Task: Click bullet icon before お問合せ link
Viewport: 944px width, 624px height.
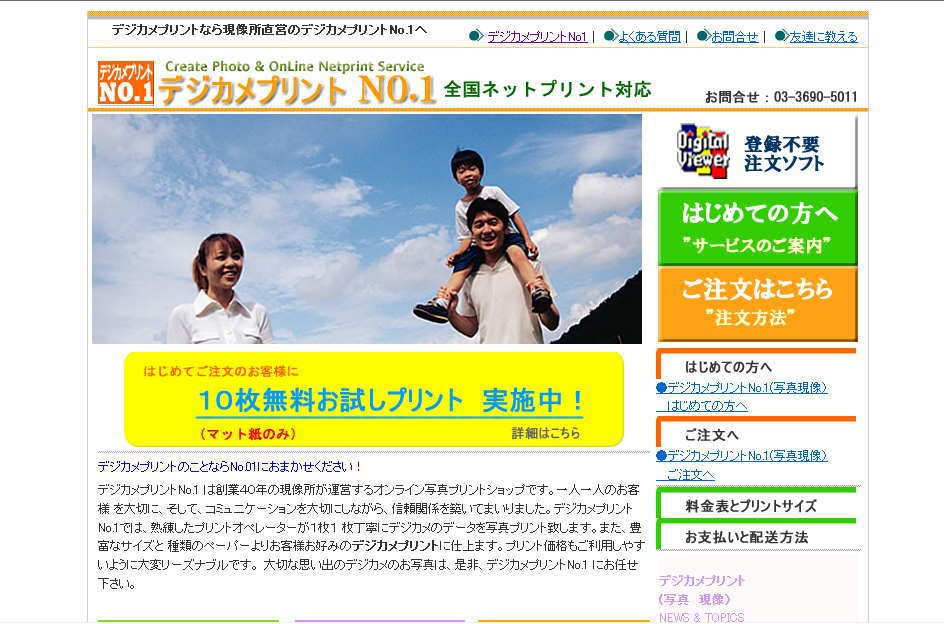Action: (703, 36)
